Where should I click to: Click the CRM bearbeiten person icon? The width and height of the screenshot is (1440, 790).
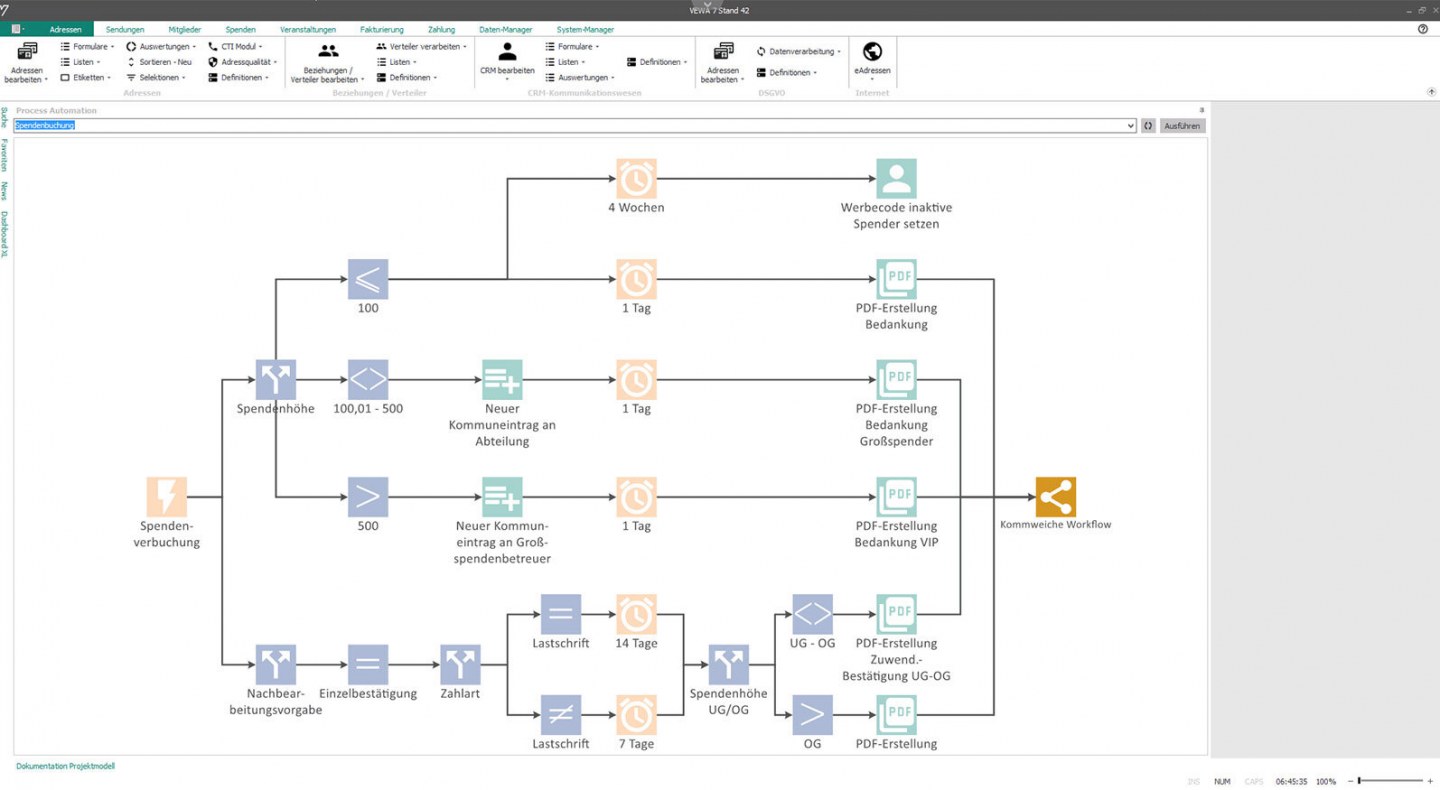(508, 52)
